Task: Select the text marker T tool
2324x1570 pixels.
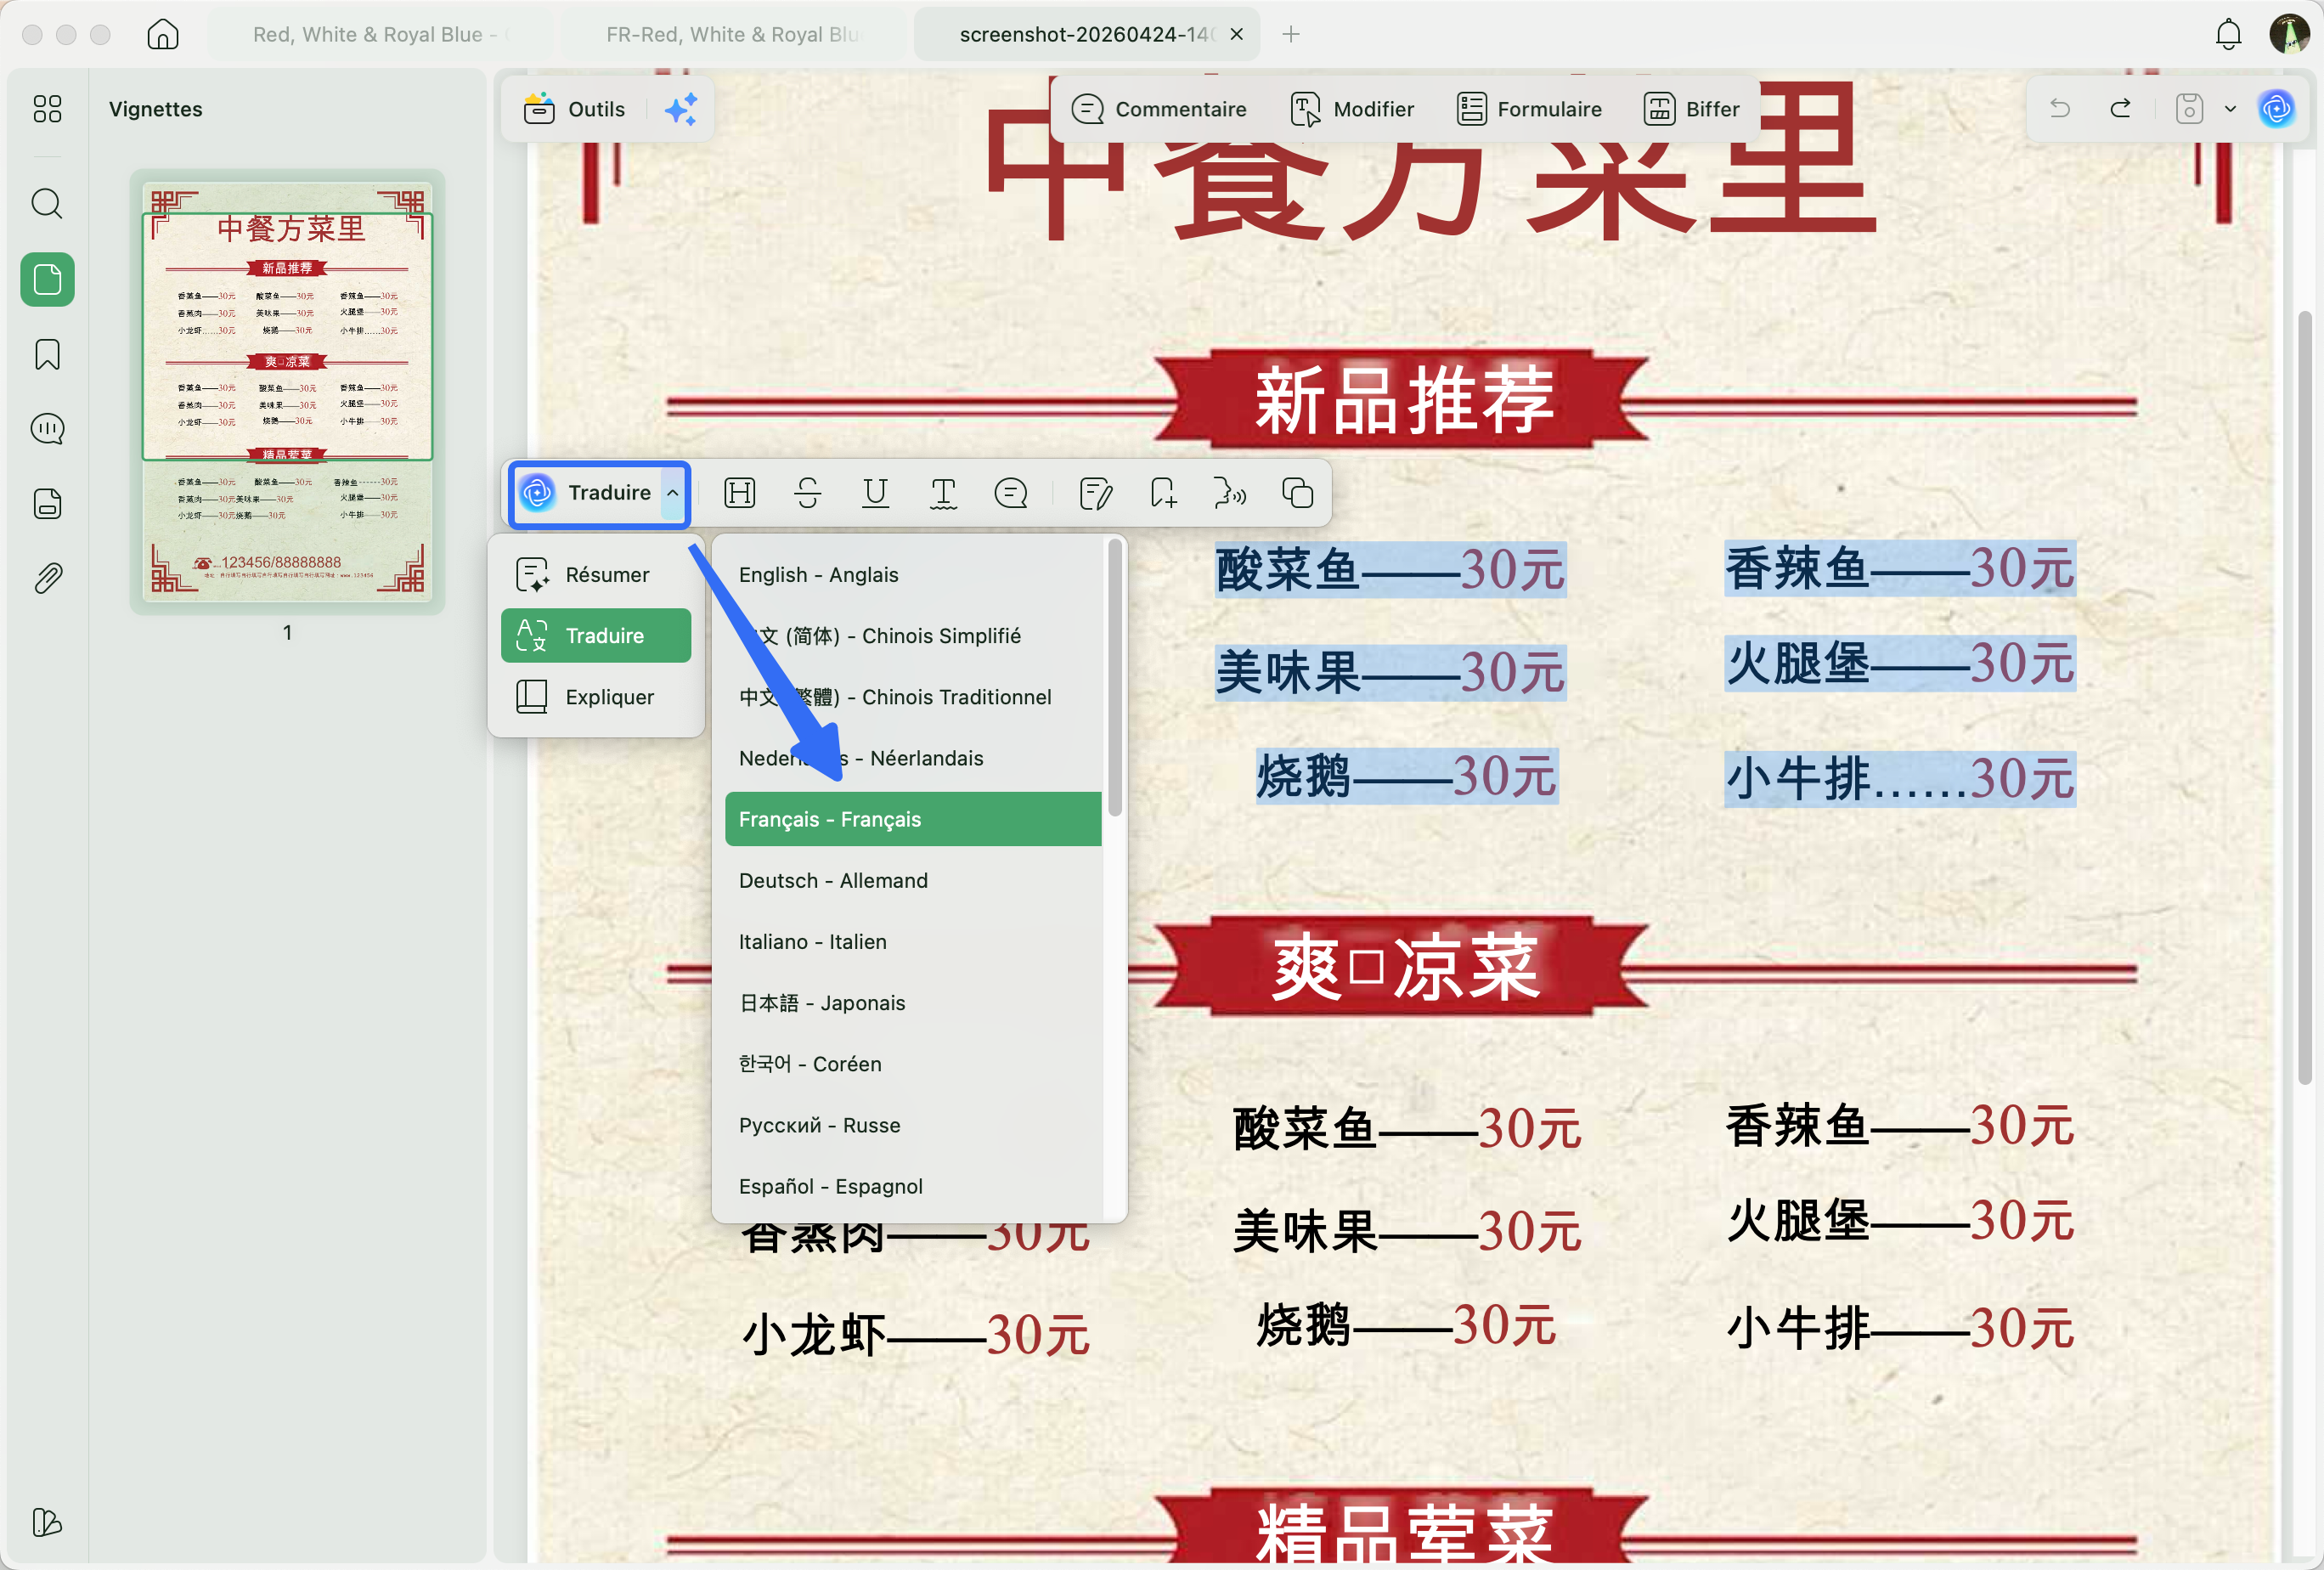Action: coord(943,492)
